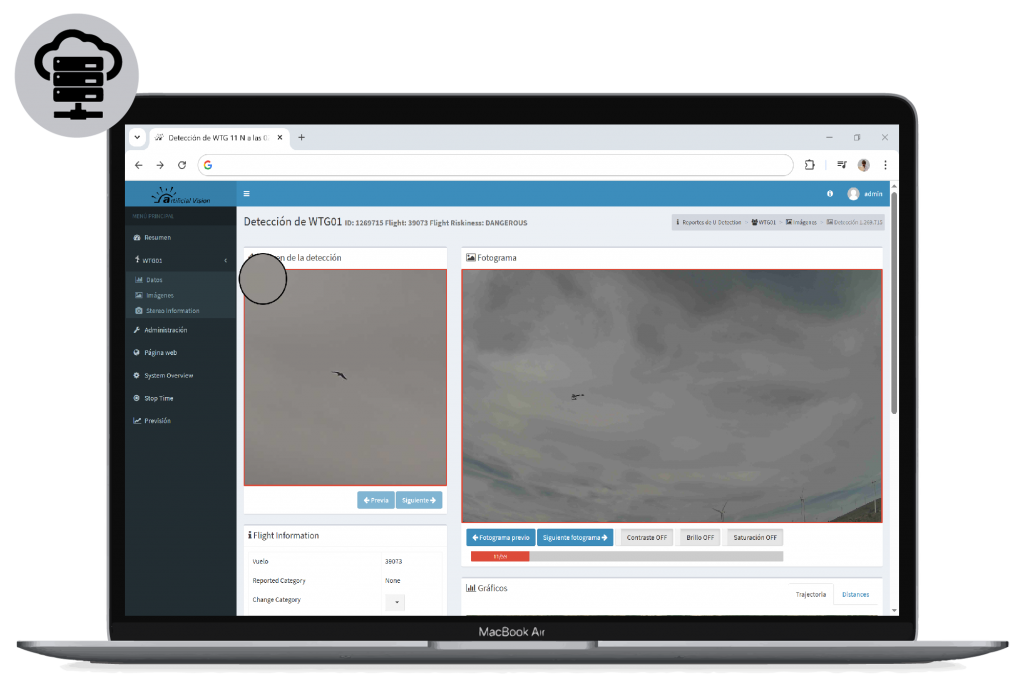Open Administración in the sidebar
1024x687 pixels.
pyautogui.click(x=165, y=330)
